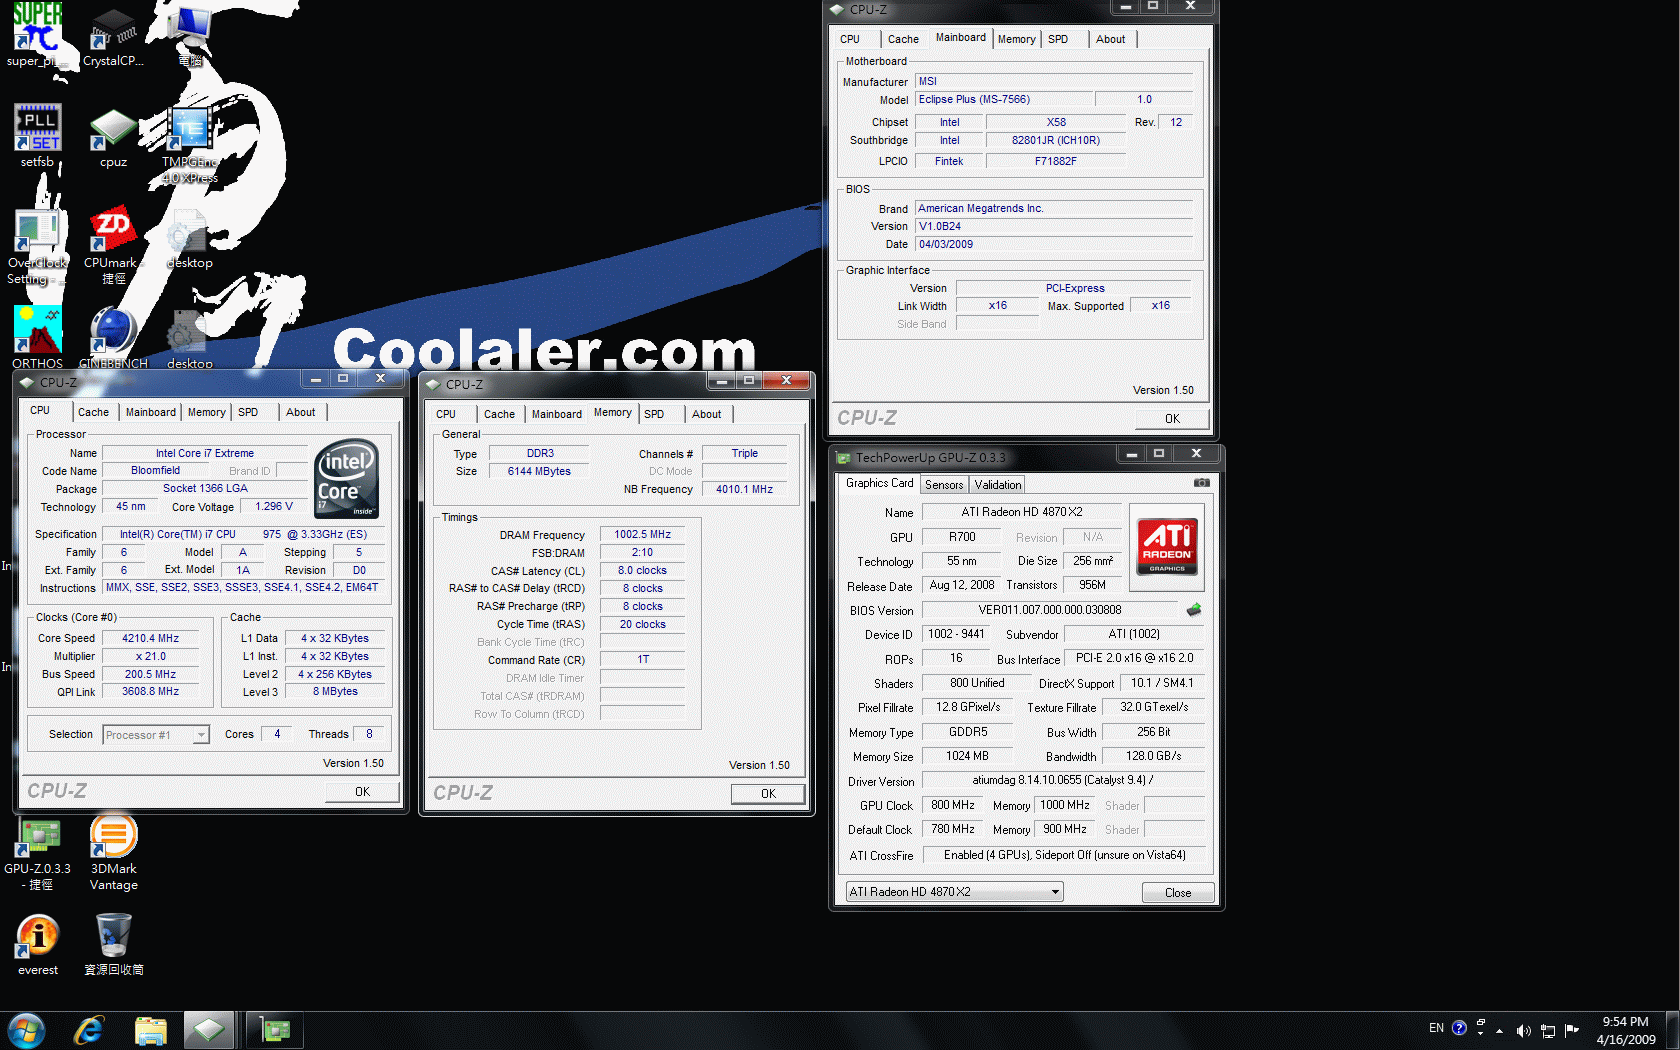
Task: Open the Recycle Bin icon
Action: click(114, 945)
